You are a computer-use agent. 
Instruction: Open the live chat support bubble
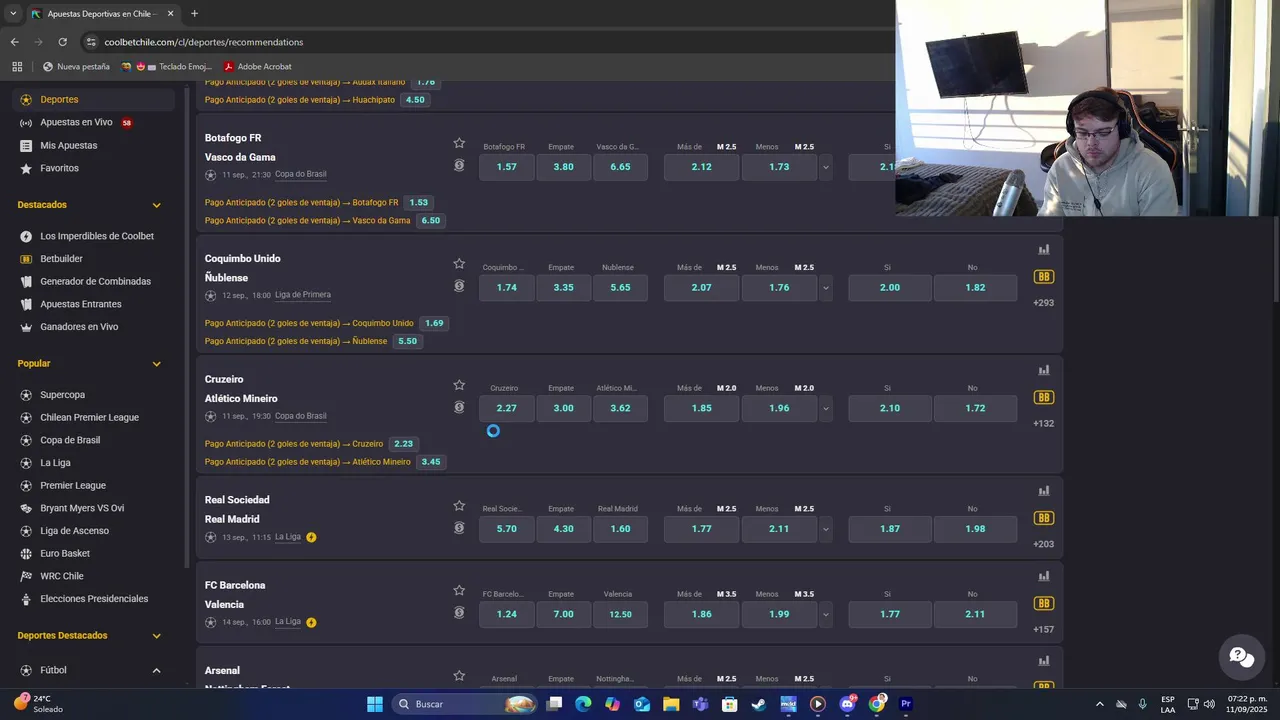[x=1242, y=657]
